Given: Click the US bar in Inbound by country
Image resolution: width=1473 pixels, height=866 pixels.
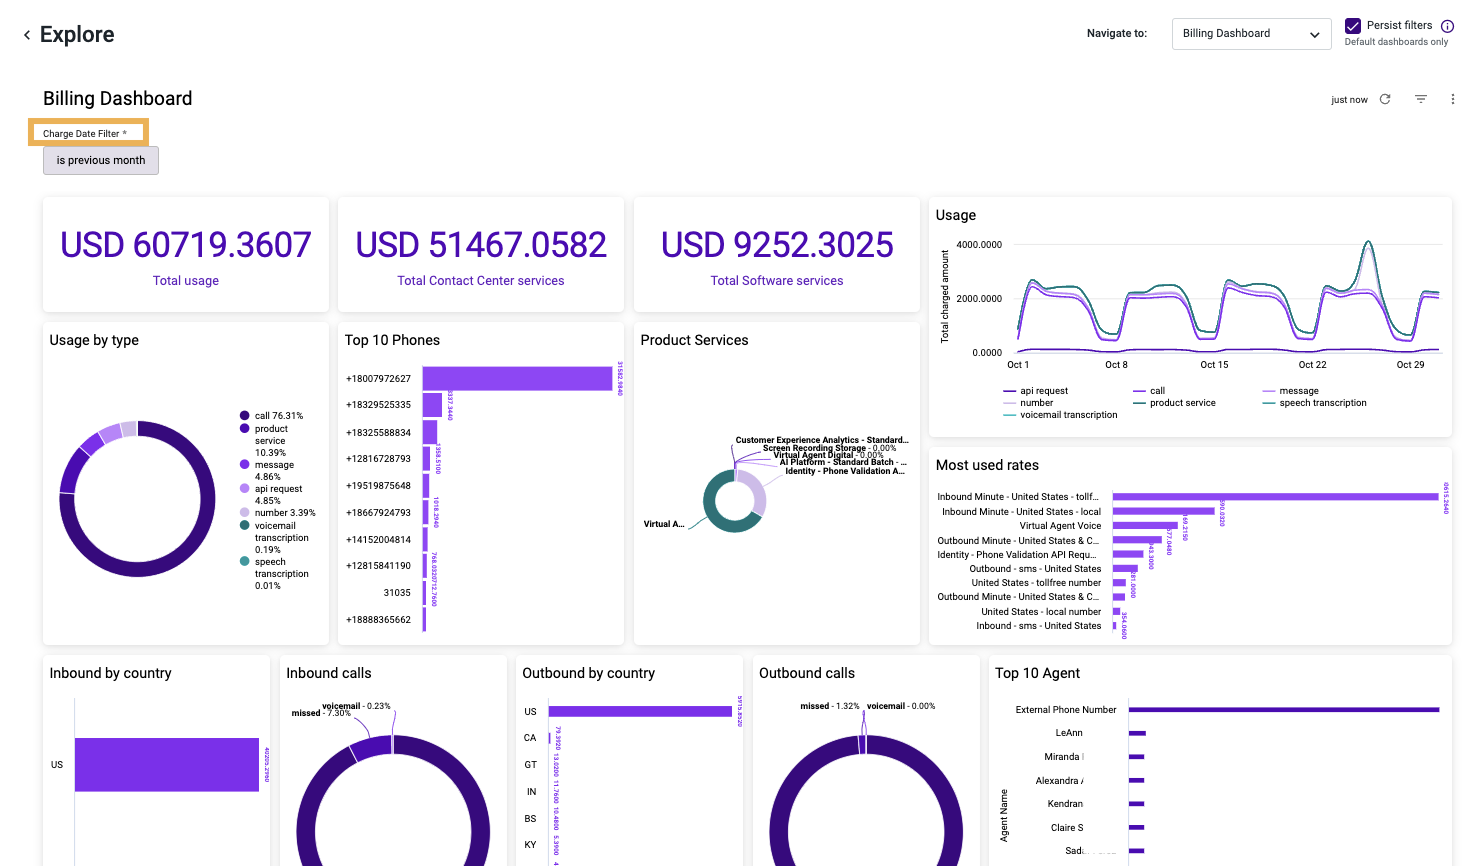Looking at the screenshot, I should pos(165,764).
